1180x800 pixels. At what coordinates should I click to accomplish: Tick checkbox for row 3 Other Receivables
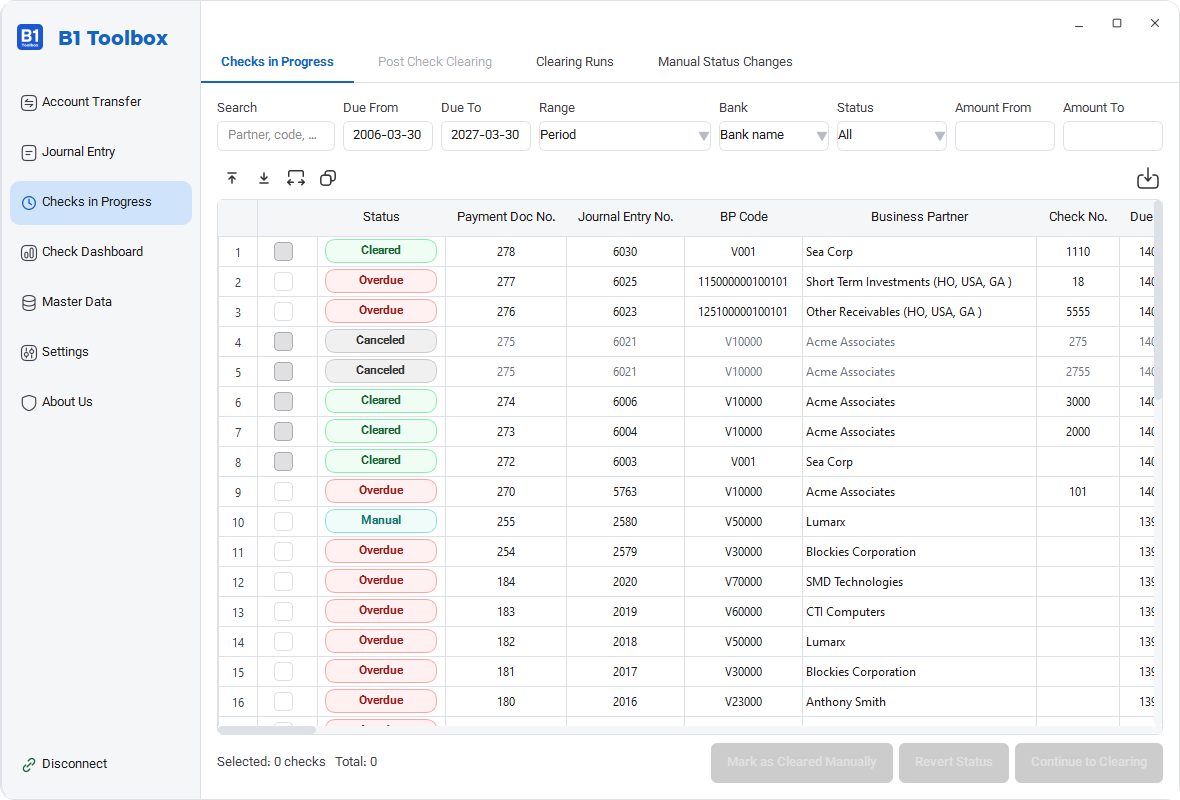[x=284, y=312]
